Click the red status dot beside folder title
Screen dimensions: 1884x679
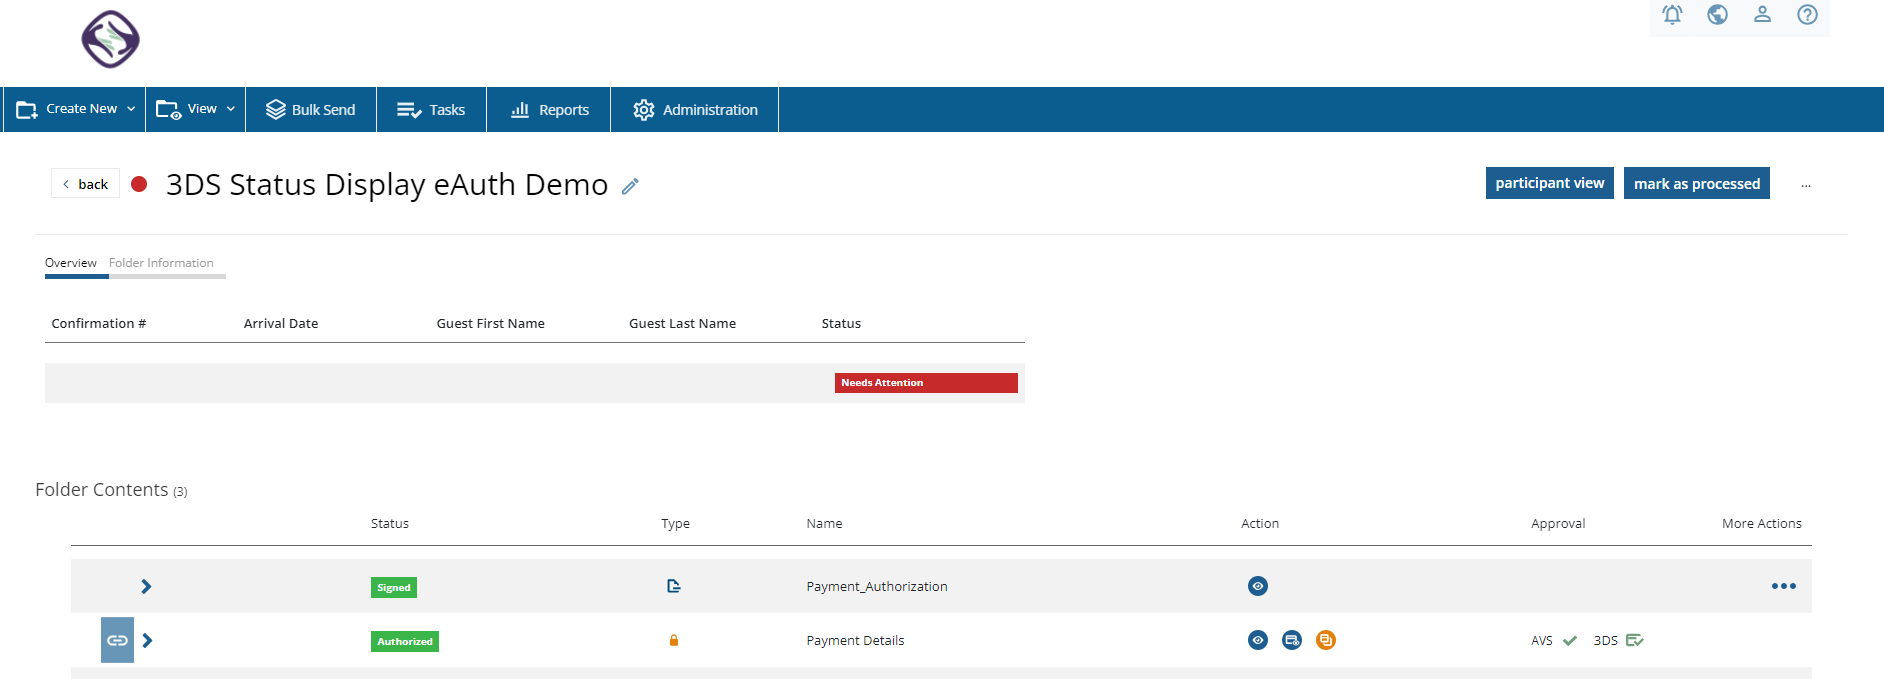pos(140,184)
